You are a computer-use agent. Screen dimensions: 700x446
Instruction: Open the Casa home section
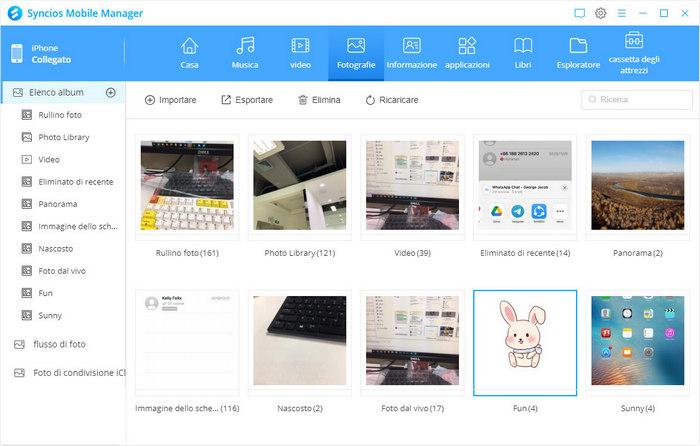[x=189, y=53]
